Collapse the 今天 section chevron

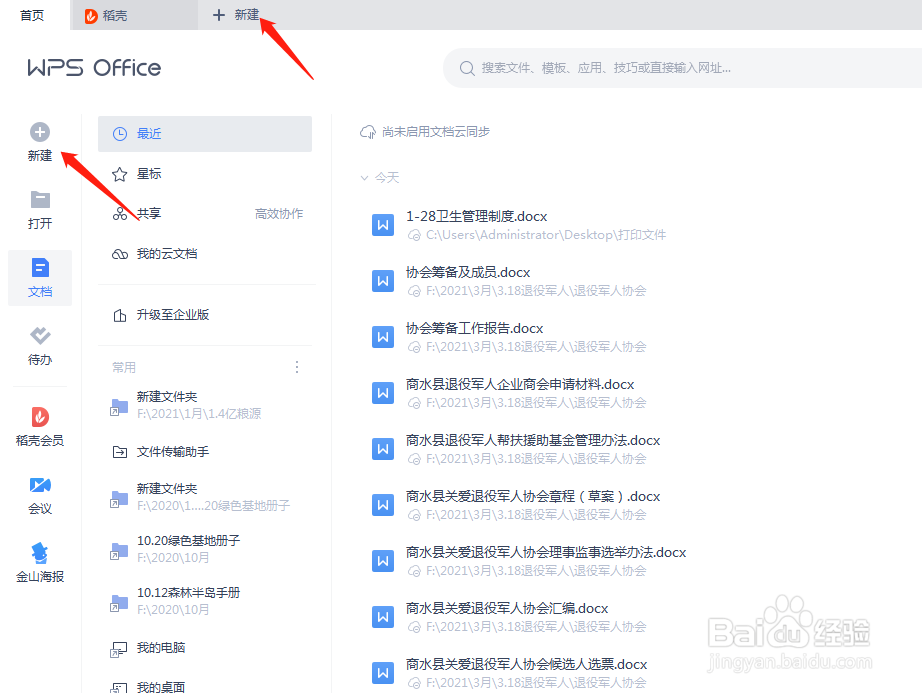pyautogui.click(x=365, y=178)
